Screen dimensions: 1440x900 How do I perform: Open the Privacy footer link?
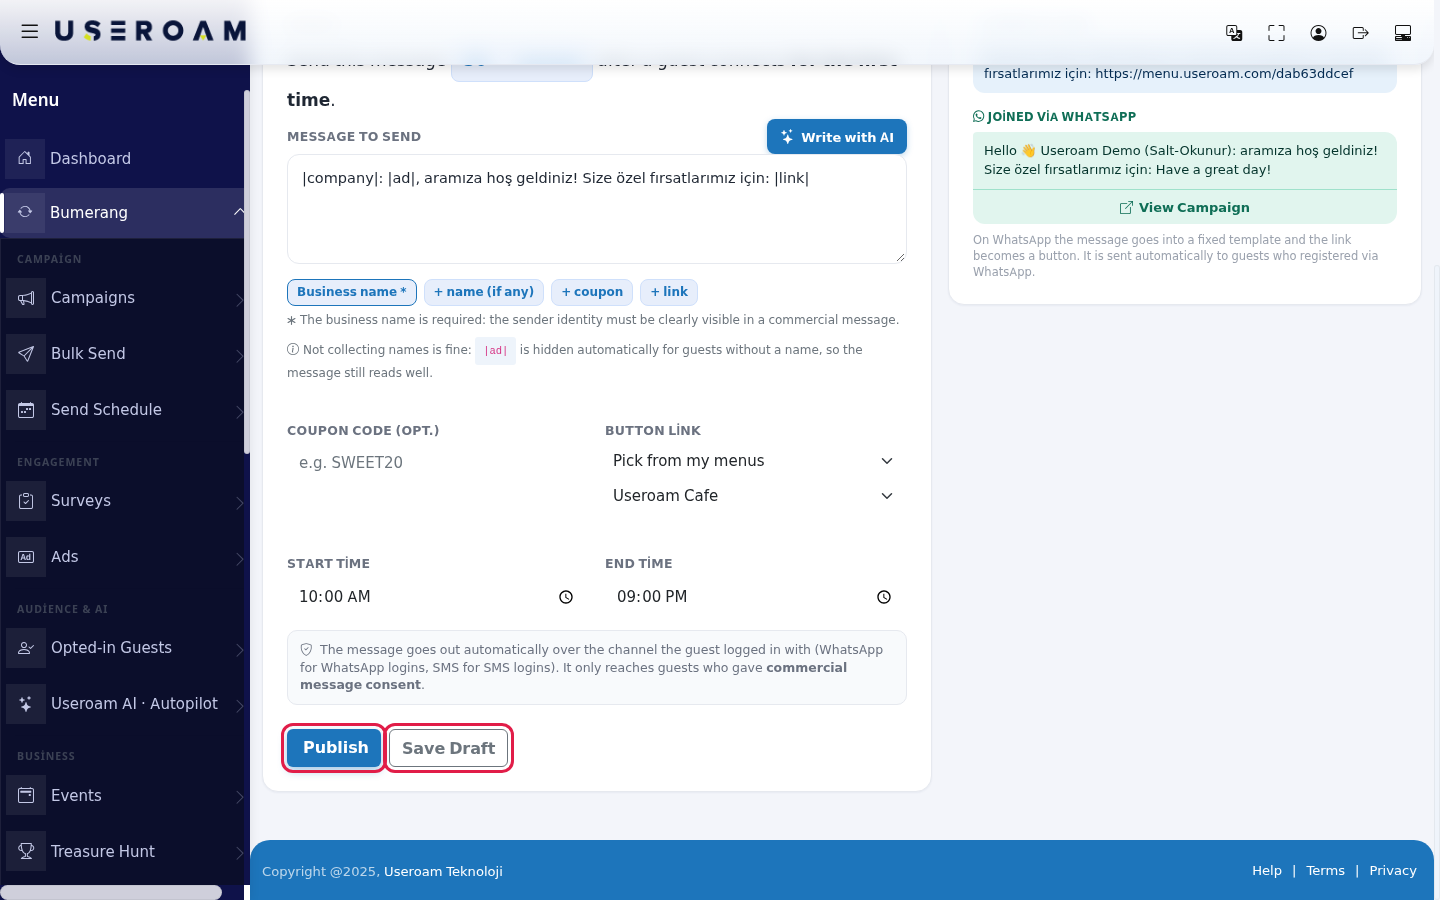tap(1393, 871)
